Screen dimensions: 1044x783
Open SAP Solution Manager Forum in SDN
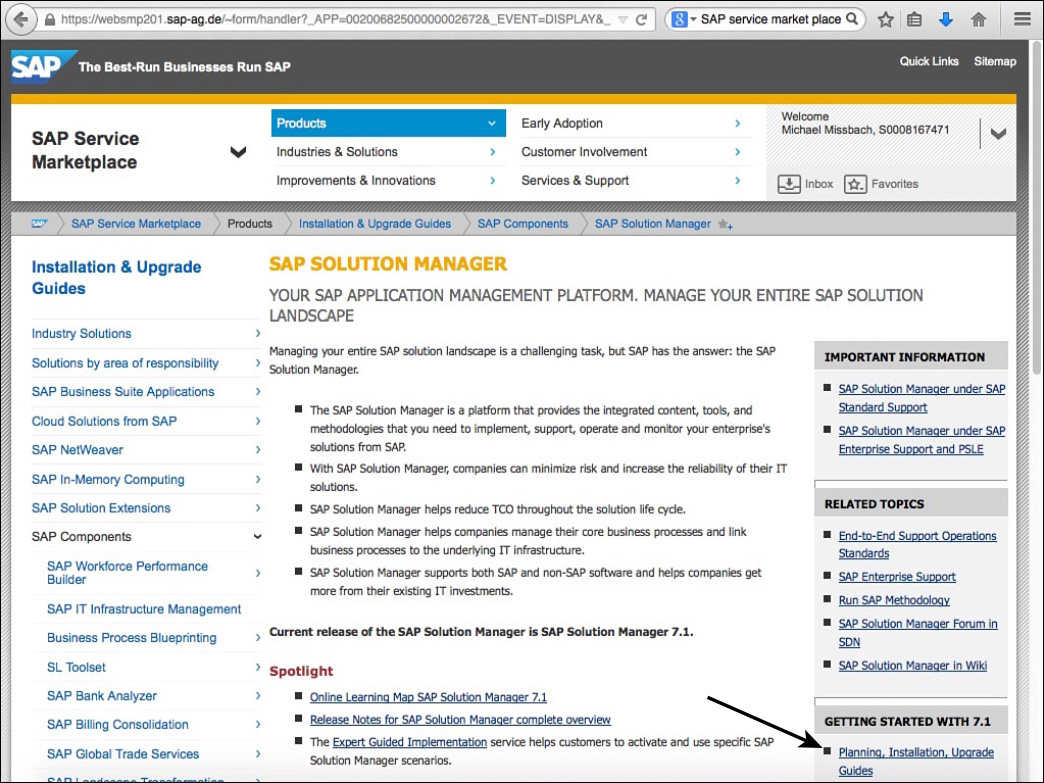click(x=917, y=633)
